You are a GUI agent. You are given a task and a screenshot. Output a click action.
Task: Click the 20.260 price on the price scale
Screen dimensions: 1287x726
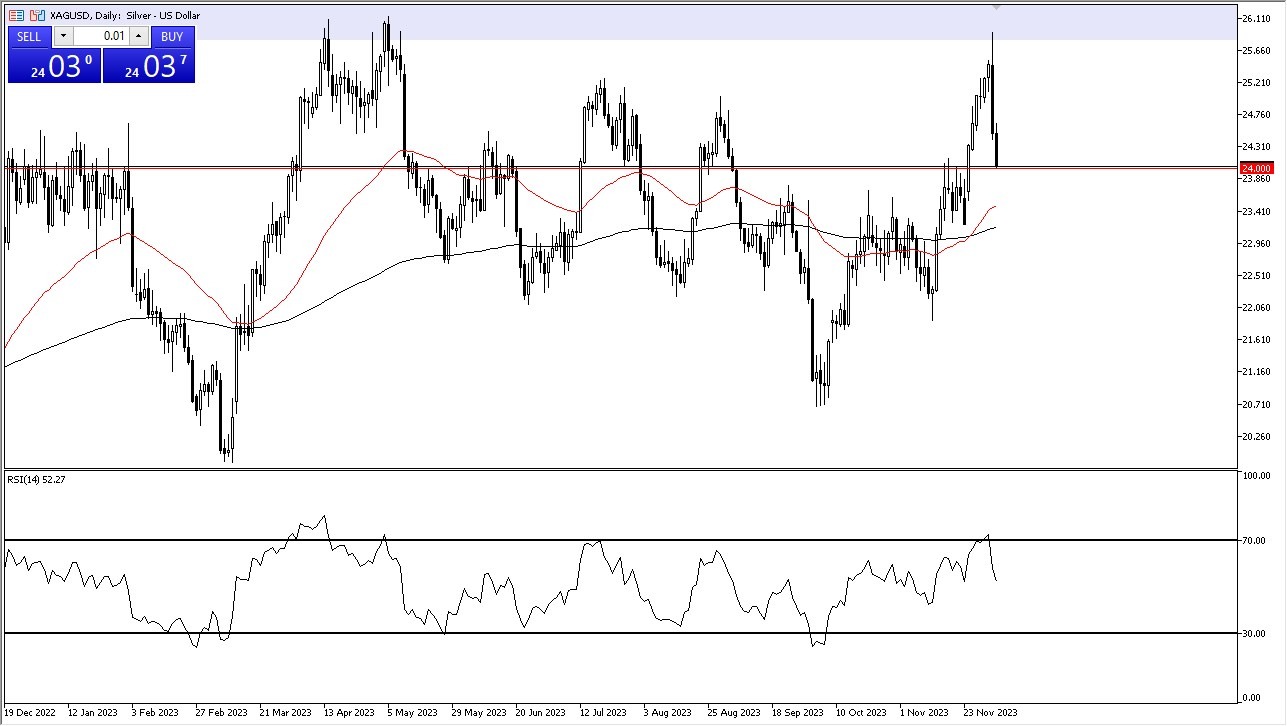(1256, 436)
